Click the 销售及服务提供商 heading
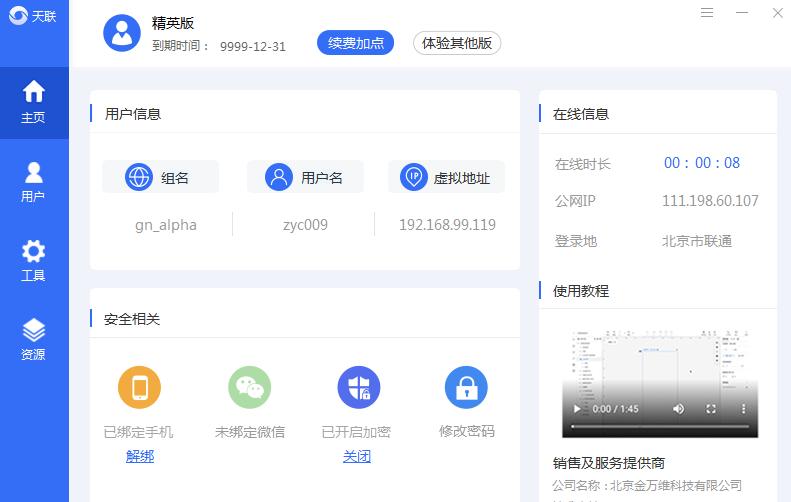This screenshot has height=502, width=791. 609,463
